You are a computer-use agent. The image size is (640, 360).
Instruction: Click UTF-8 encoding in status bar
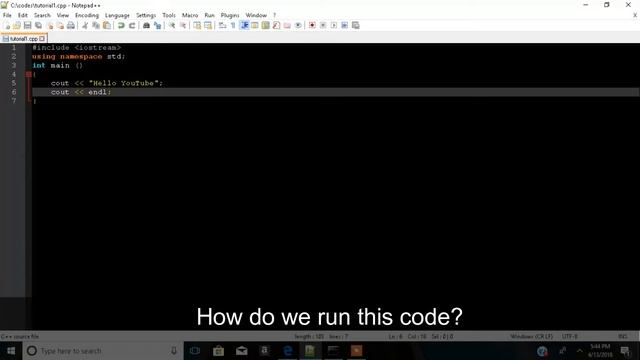[x=570, y=336]
